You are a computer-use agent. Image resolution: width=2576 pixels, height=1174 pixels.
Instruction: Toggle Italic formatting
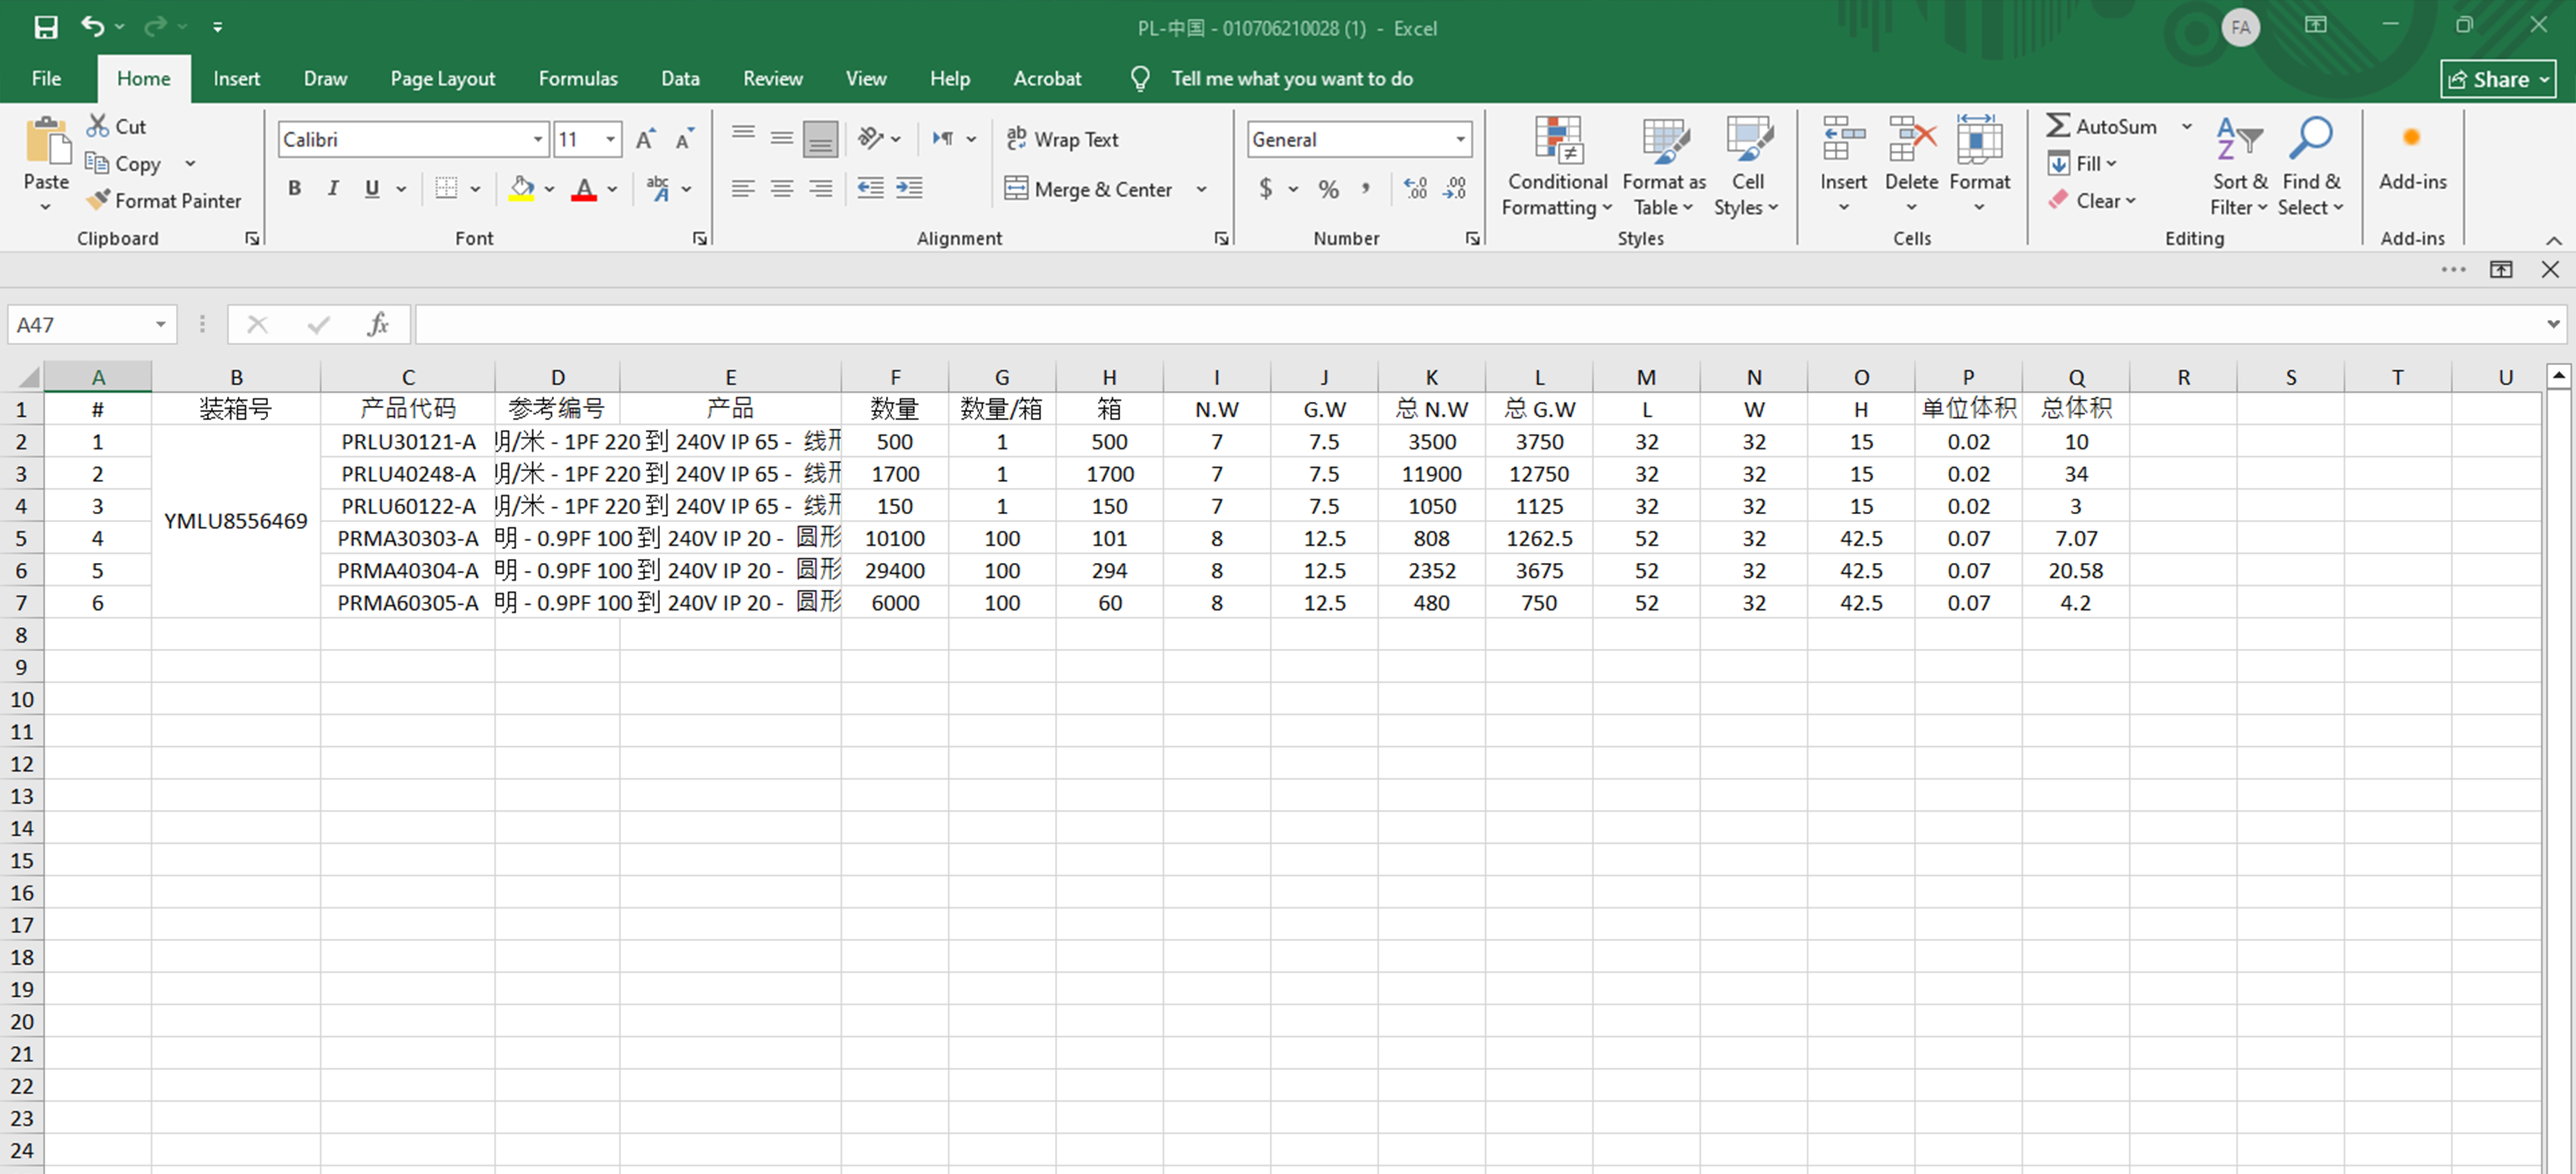333,188
